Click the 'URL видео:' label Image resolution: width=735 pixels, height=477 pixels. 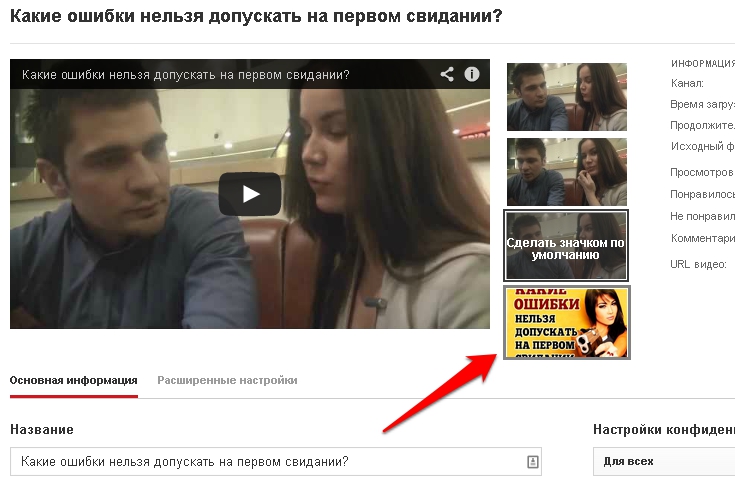[698, 265]
